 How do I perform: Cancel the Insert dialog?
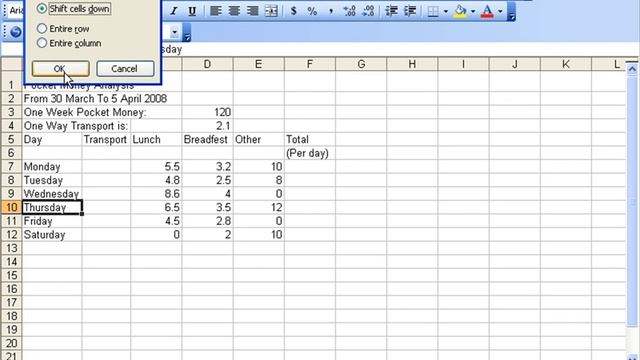[x=125, y=69]
